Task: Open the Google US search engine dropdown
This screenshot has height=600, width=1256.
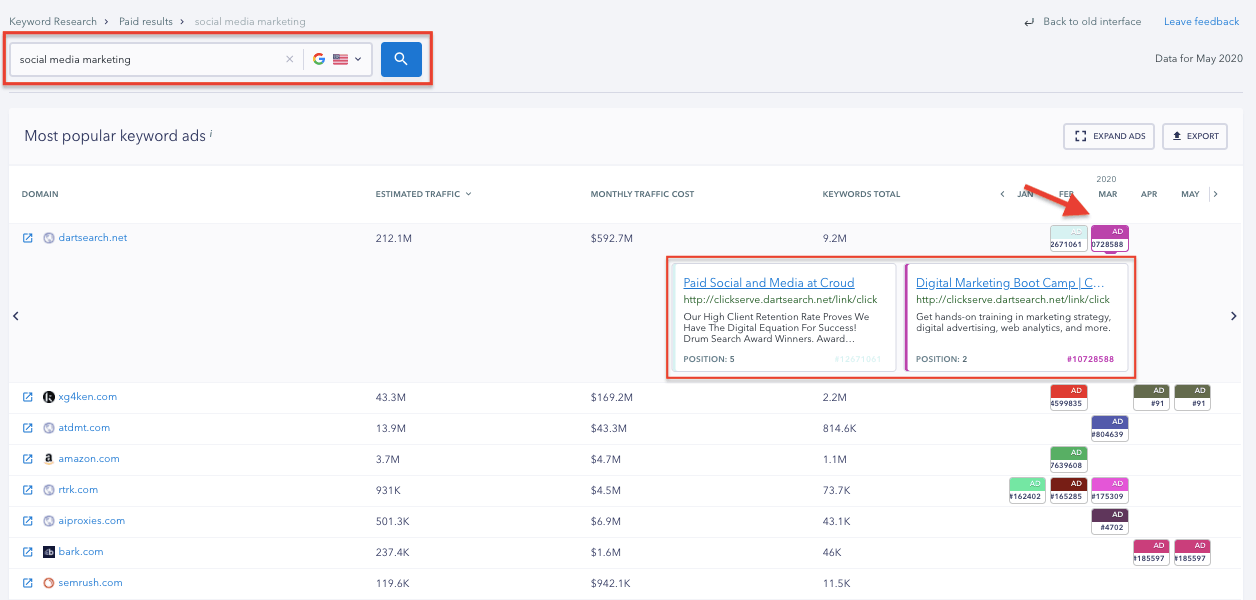Action: click(x=337, y=59)
